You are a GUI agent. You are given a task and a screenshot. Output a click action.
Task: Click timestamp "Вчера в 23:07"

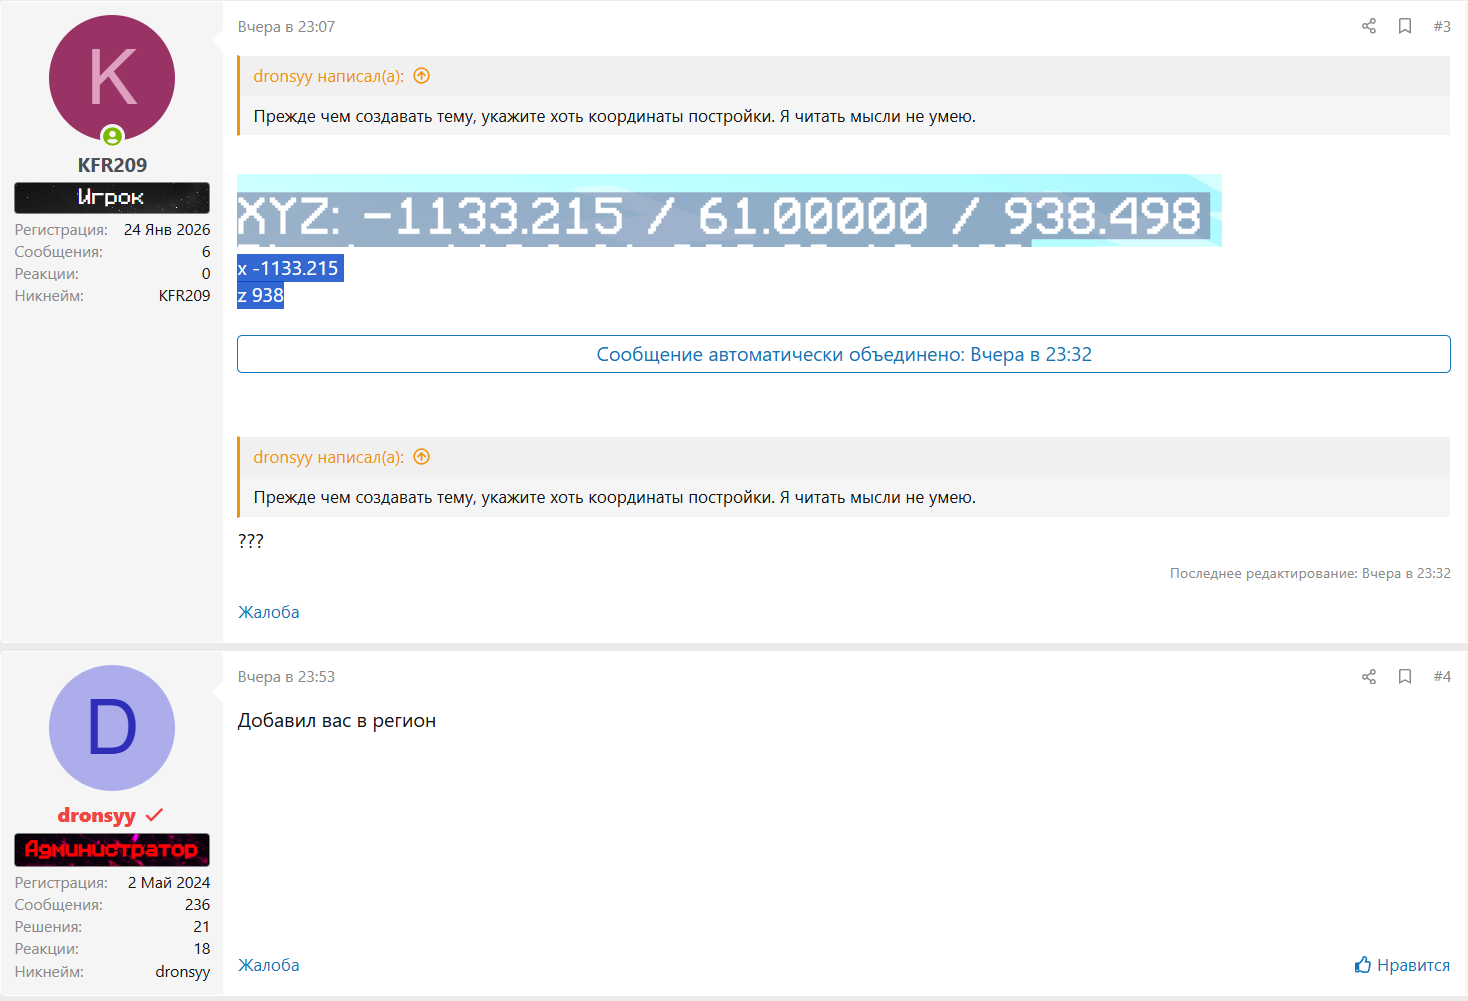click(286, 27)
